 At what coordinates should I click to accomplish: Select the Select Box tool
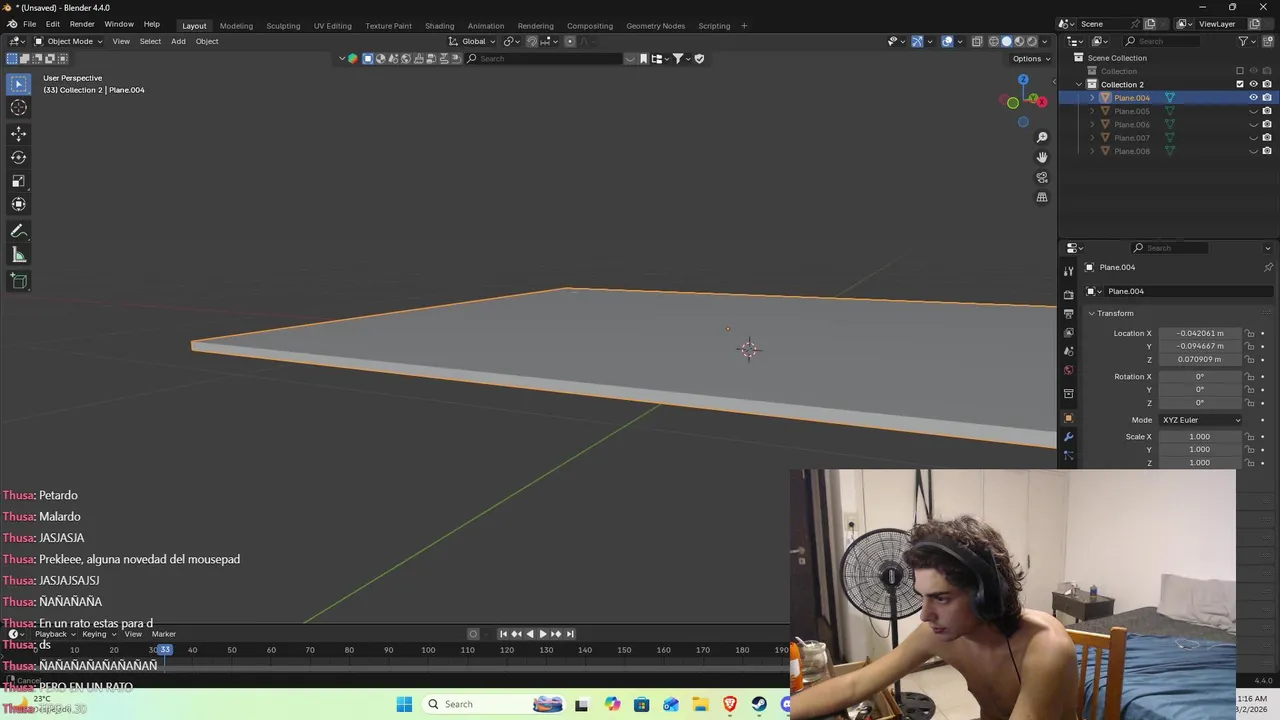(x=18, y=84)
